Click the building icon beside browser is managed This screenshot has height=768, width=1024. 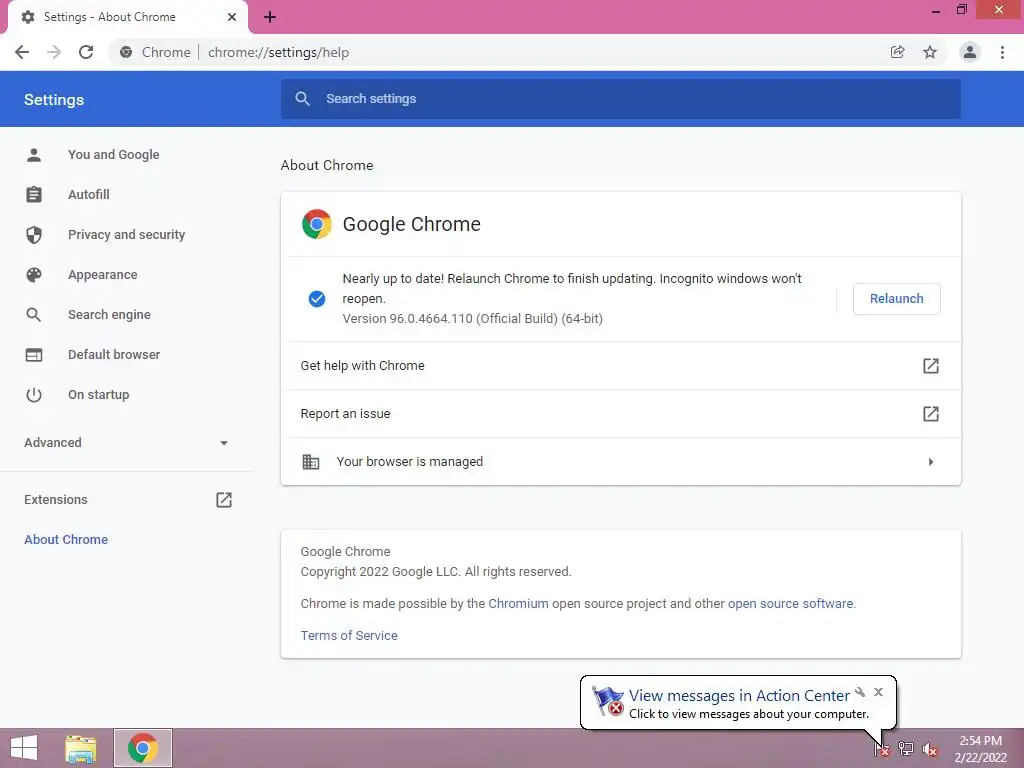(x=311, y=462)
